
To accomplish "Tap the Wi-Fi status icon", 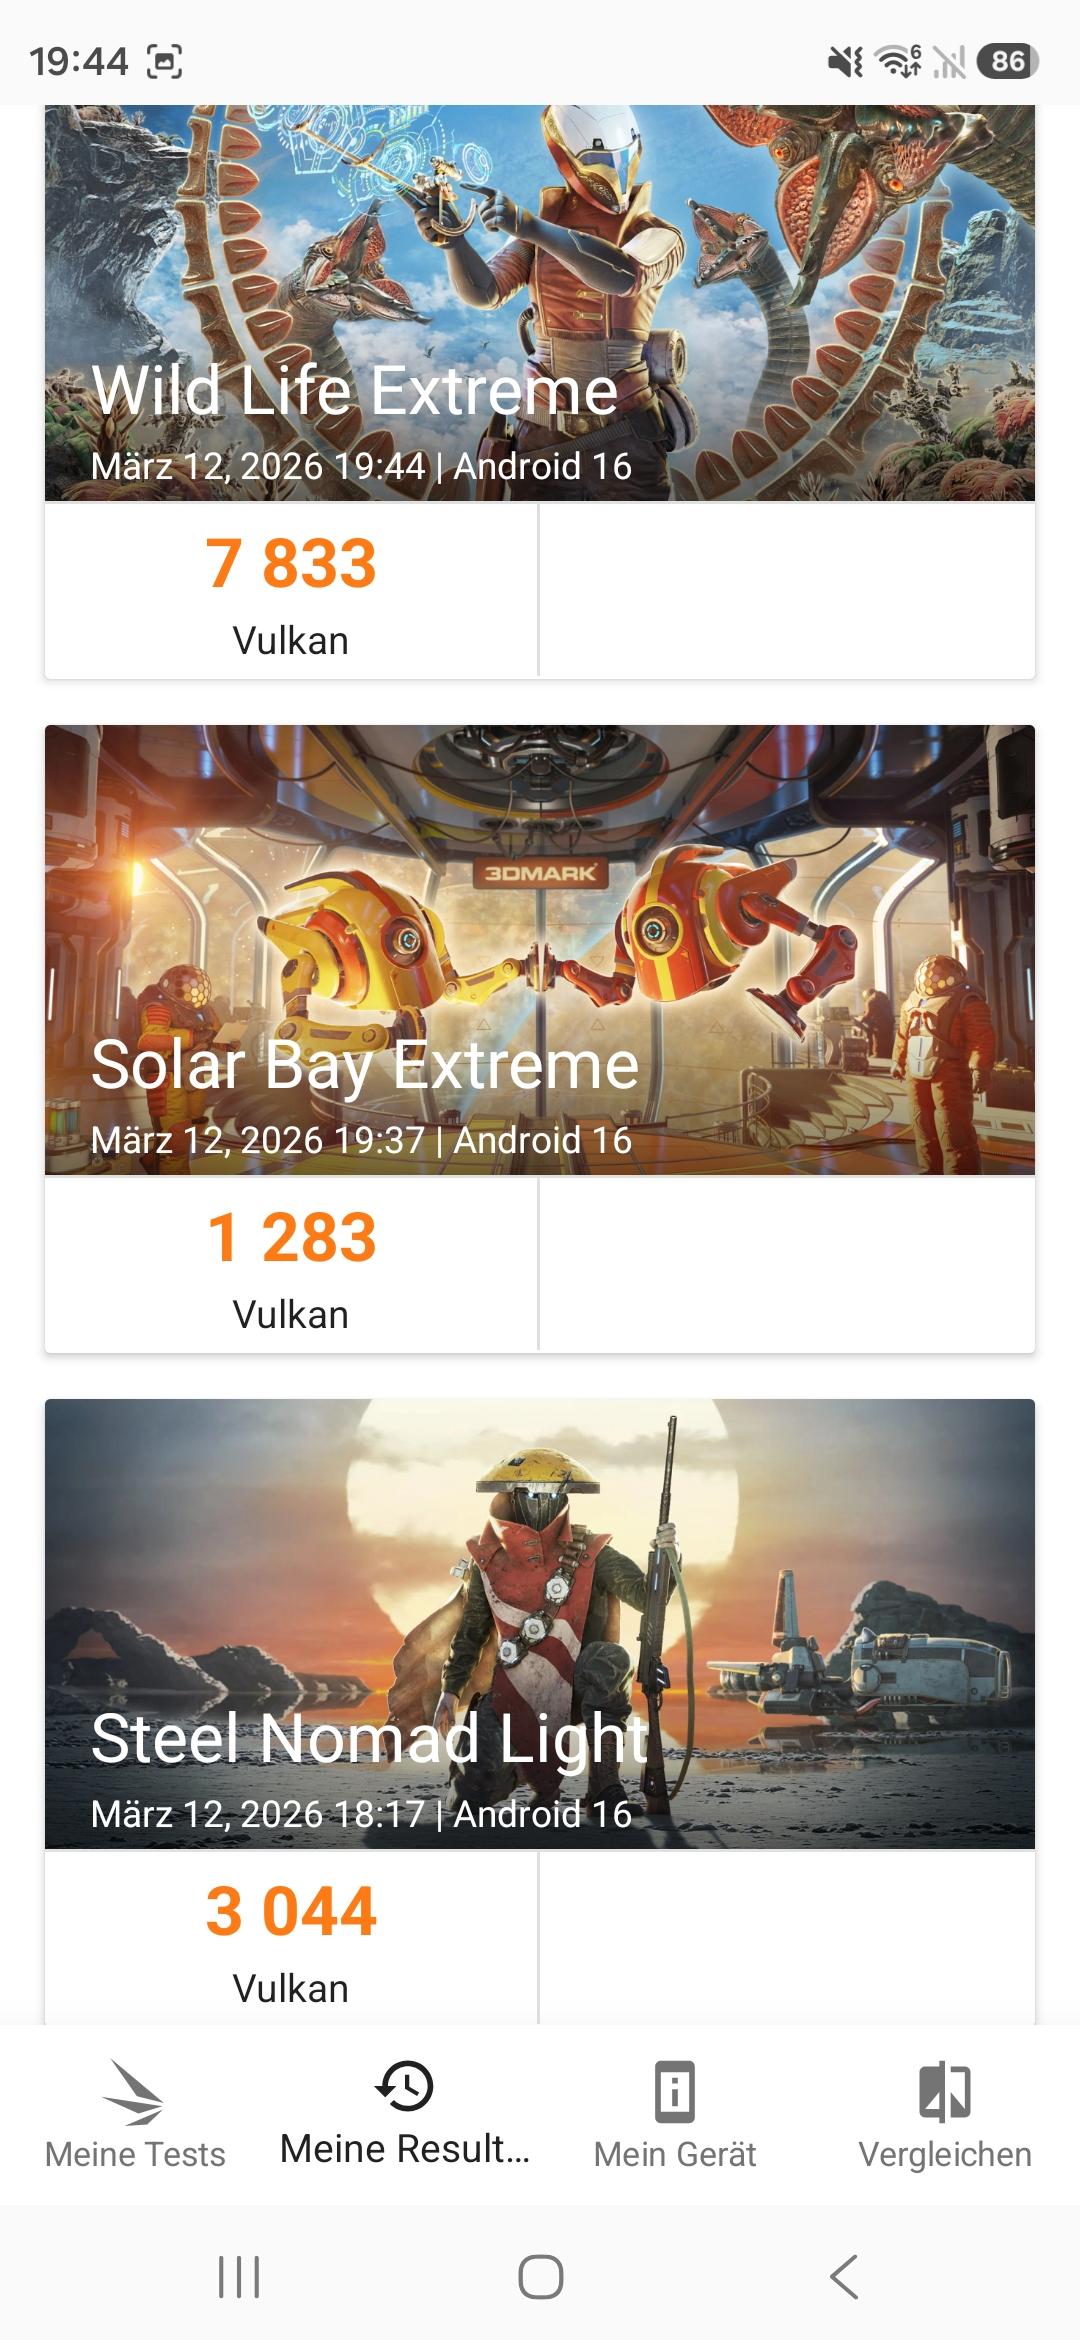I will click(898, 62).
